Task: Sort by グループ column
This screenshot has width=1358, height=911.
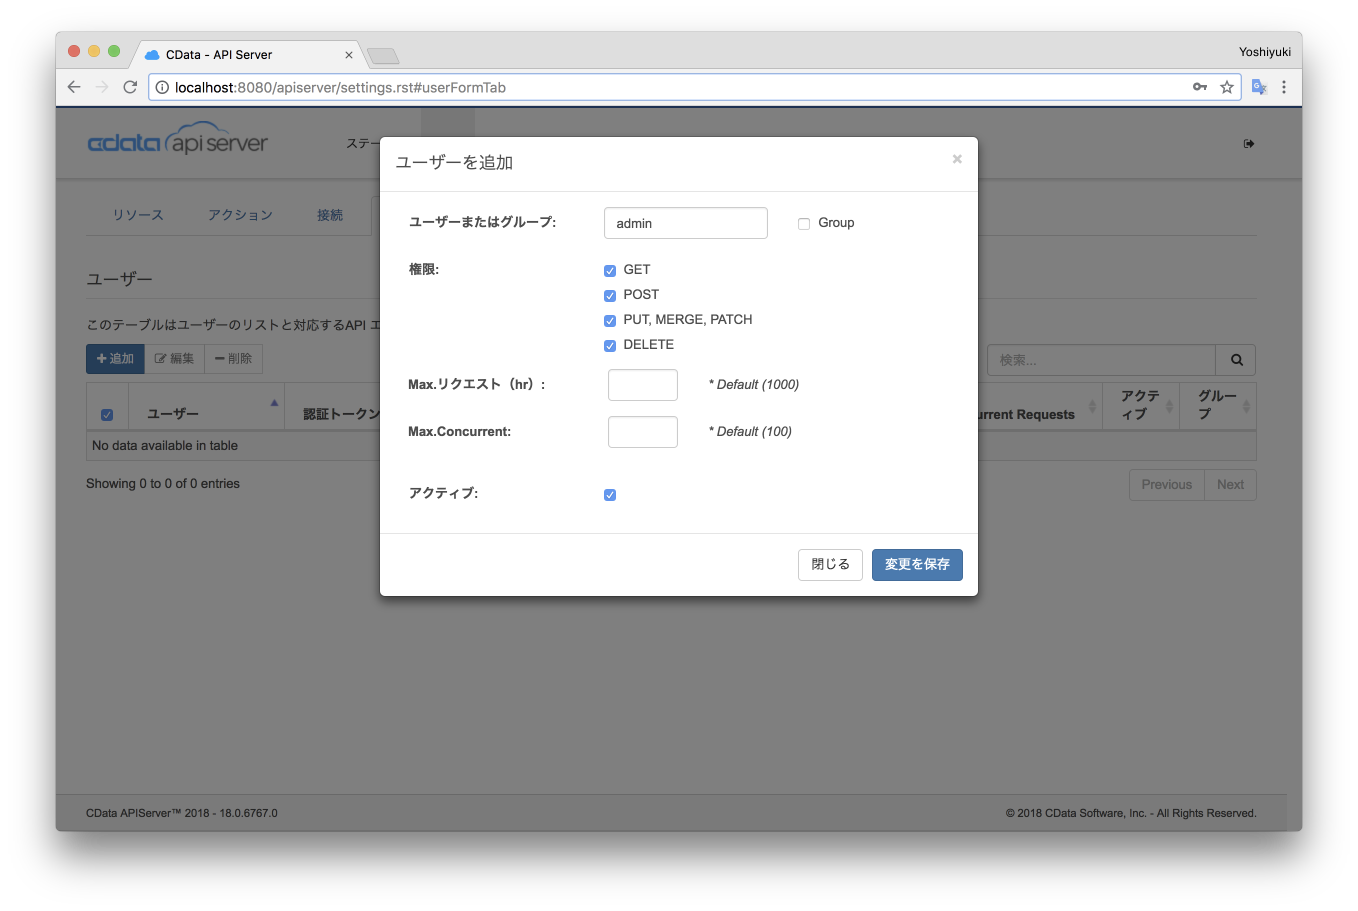Action: [1218, 406]
